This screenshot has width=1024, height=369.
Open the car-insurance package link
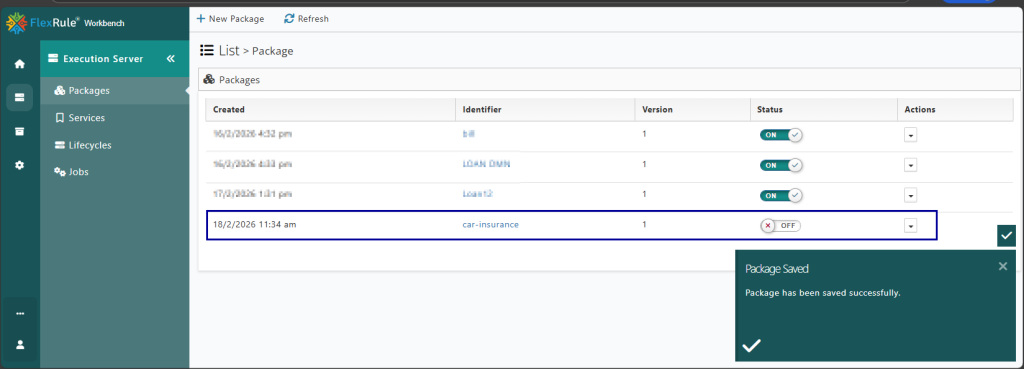(490, 225)
